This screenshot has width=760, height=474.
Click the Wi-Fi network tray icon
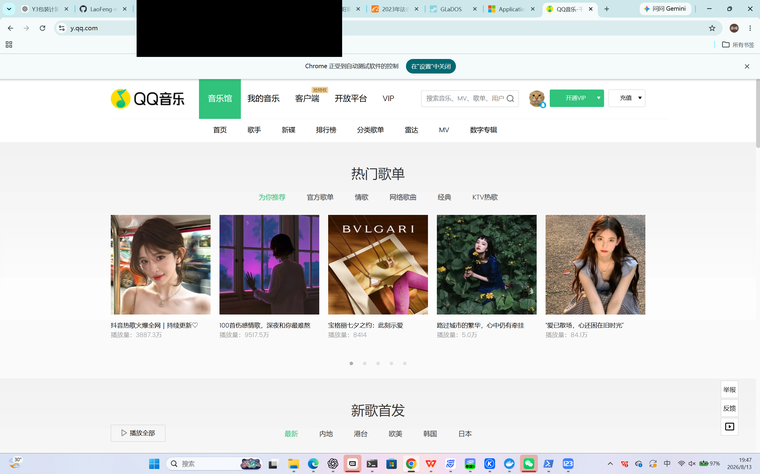[681, 464]
